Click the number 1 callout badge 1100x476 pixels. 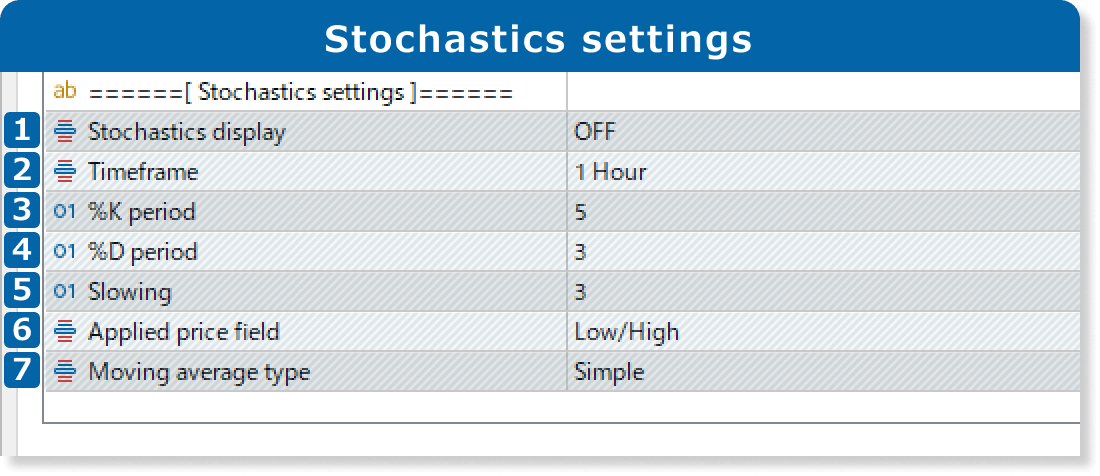click(23, 131)
